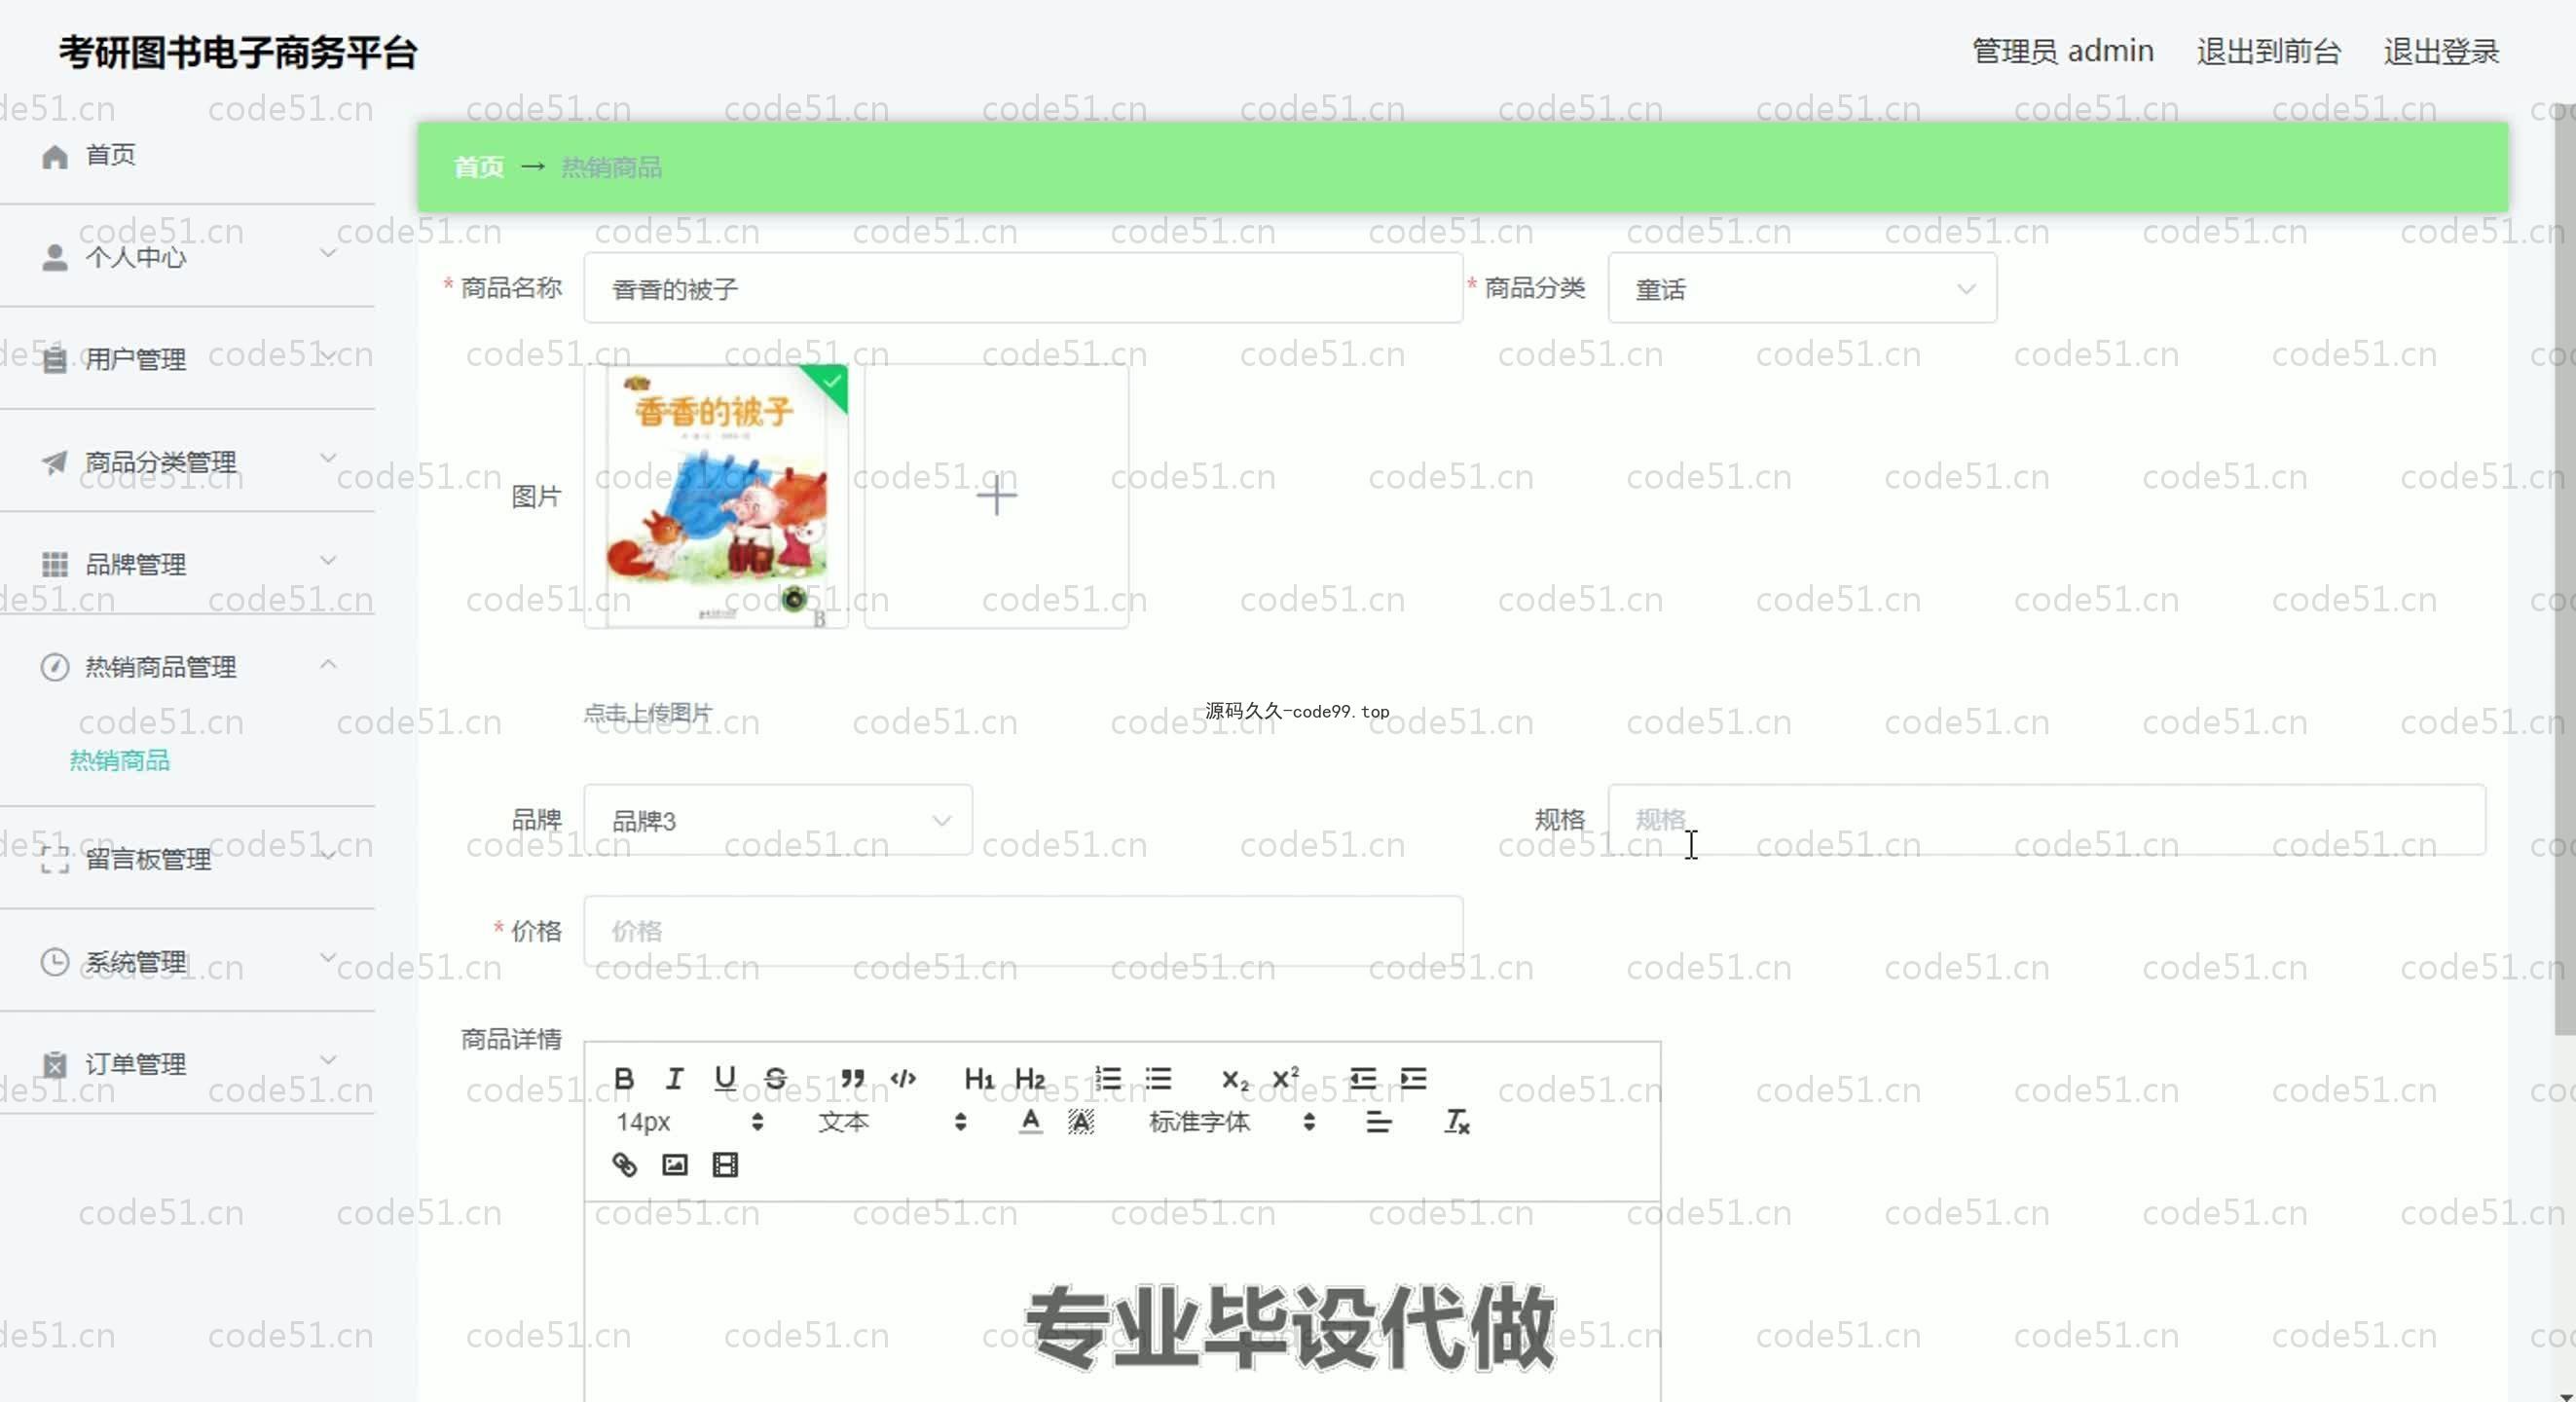Insert an image into product details
The width and height of the screenshot is (2576, 1402).
coord(675,1165)
